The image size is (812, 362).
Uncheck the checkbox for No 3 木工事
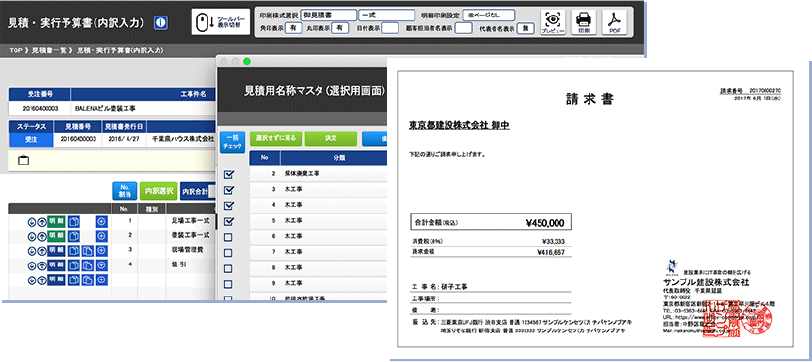point(228,190)
